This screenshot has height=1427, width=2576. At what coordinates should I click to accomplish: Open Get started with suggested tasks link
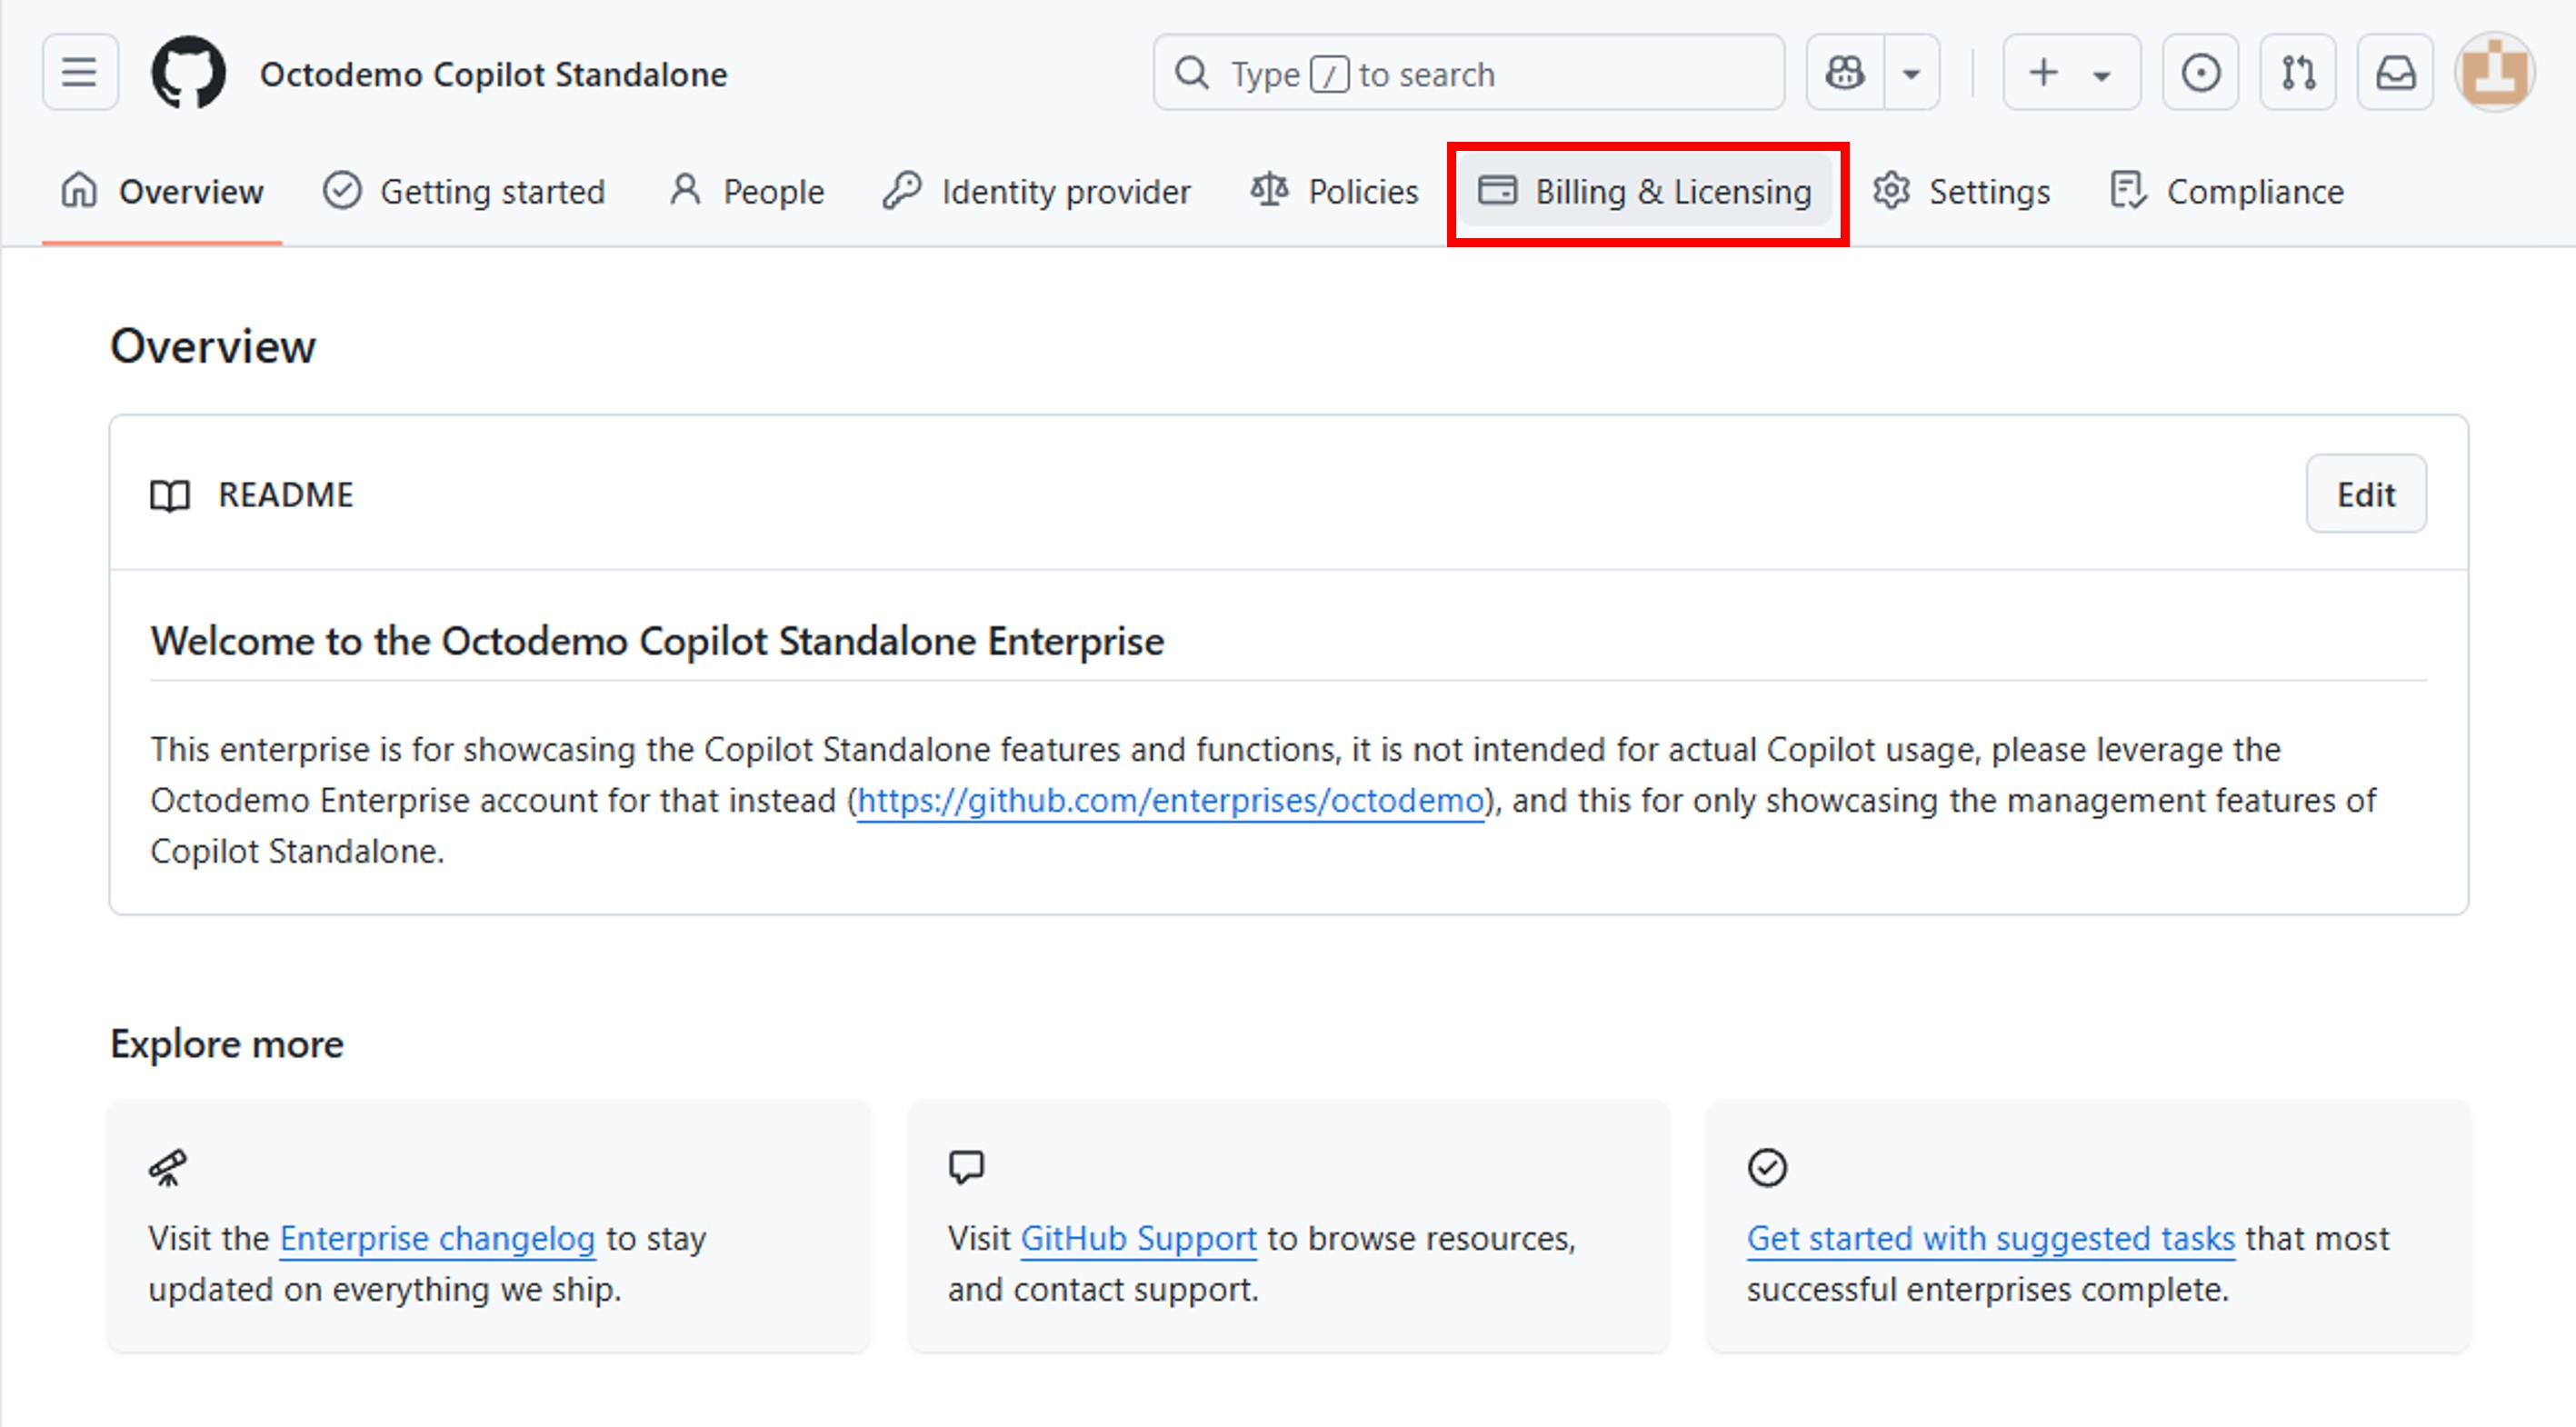pos(1990,1239)
